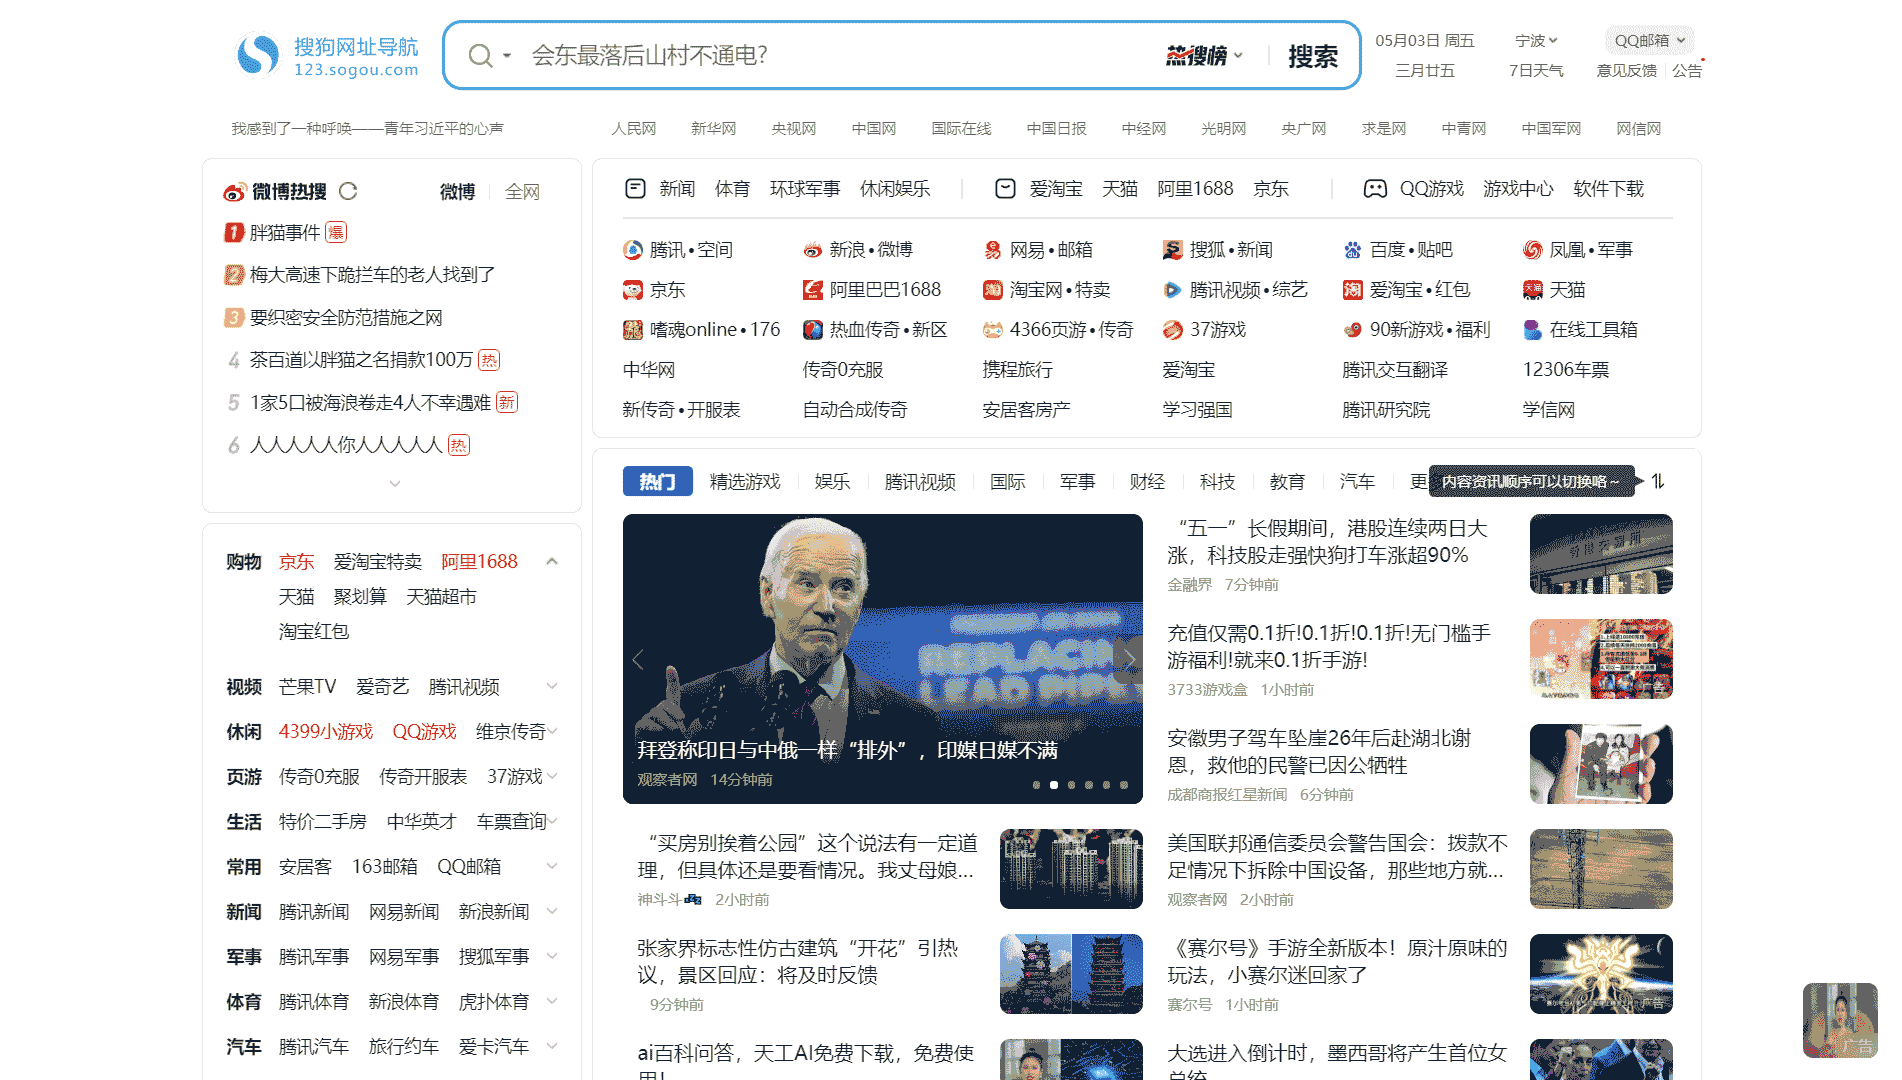Screen dimensions: 1902x1080
Task: Click the search input field
Action: (x=840, y=56)
